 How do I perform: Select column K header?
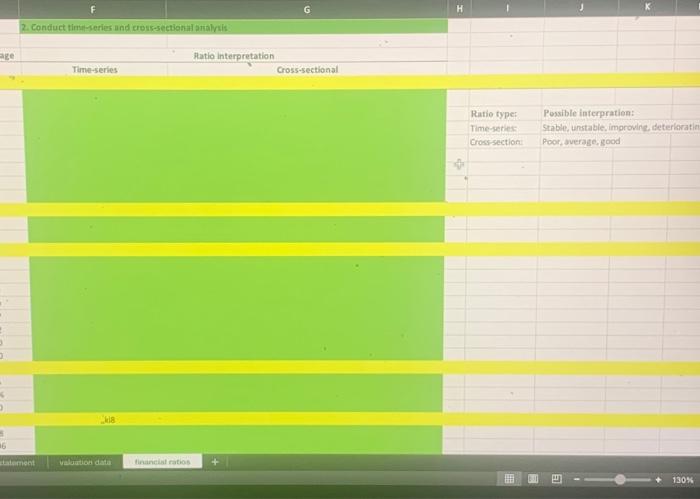pos(647,6)
